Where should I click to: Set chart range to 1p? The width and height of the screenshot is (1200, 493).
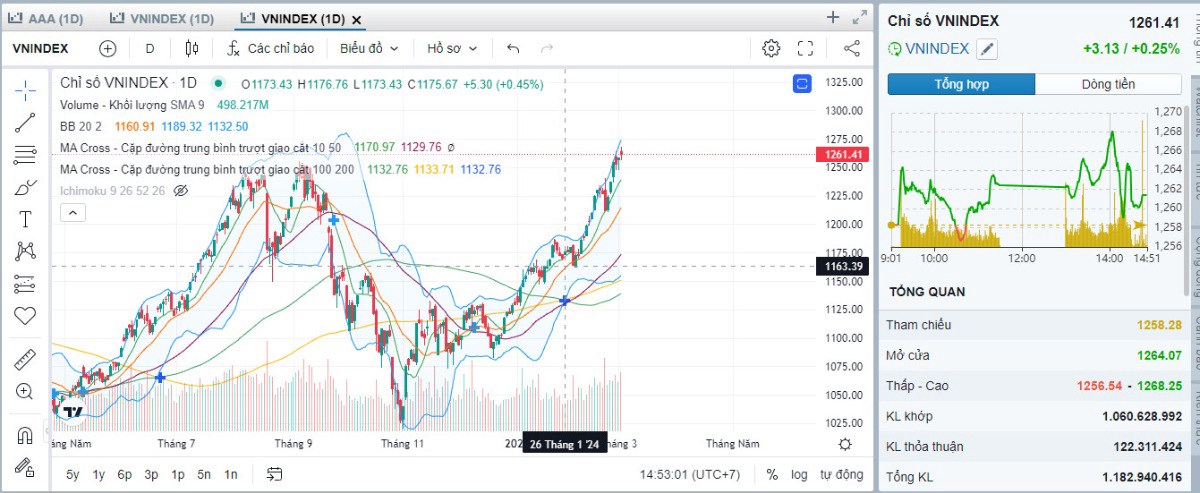178,475
